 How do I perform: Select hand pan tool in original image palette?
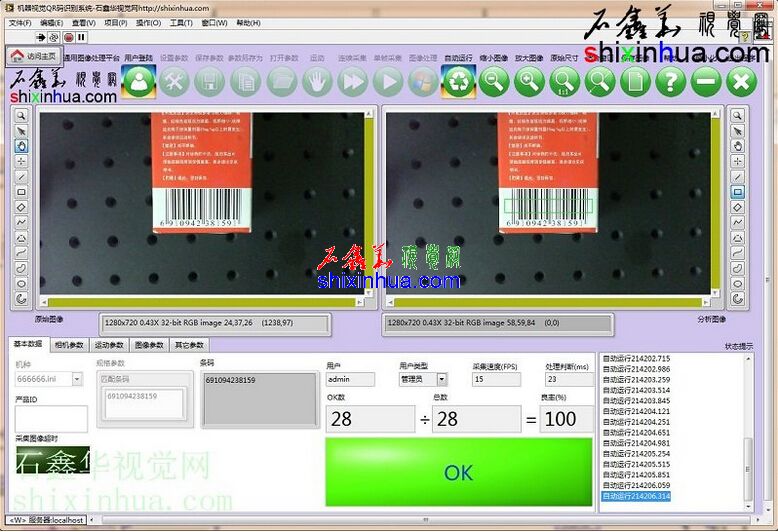[x=21, y=146]
